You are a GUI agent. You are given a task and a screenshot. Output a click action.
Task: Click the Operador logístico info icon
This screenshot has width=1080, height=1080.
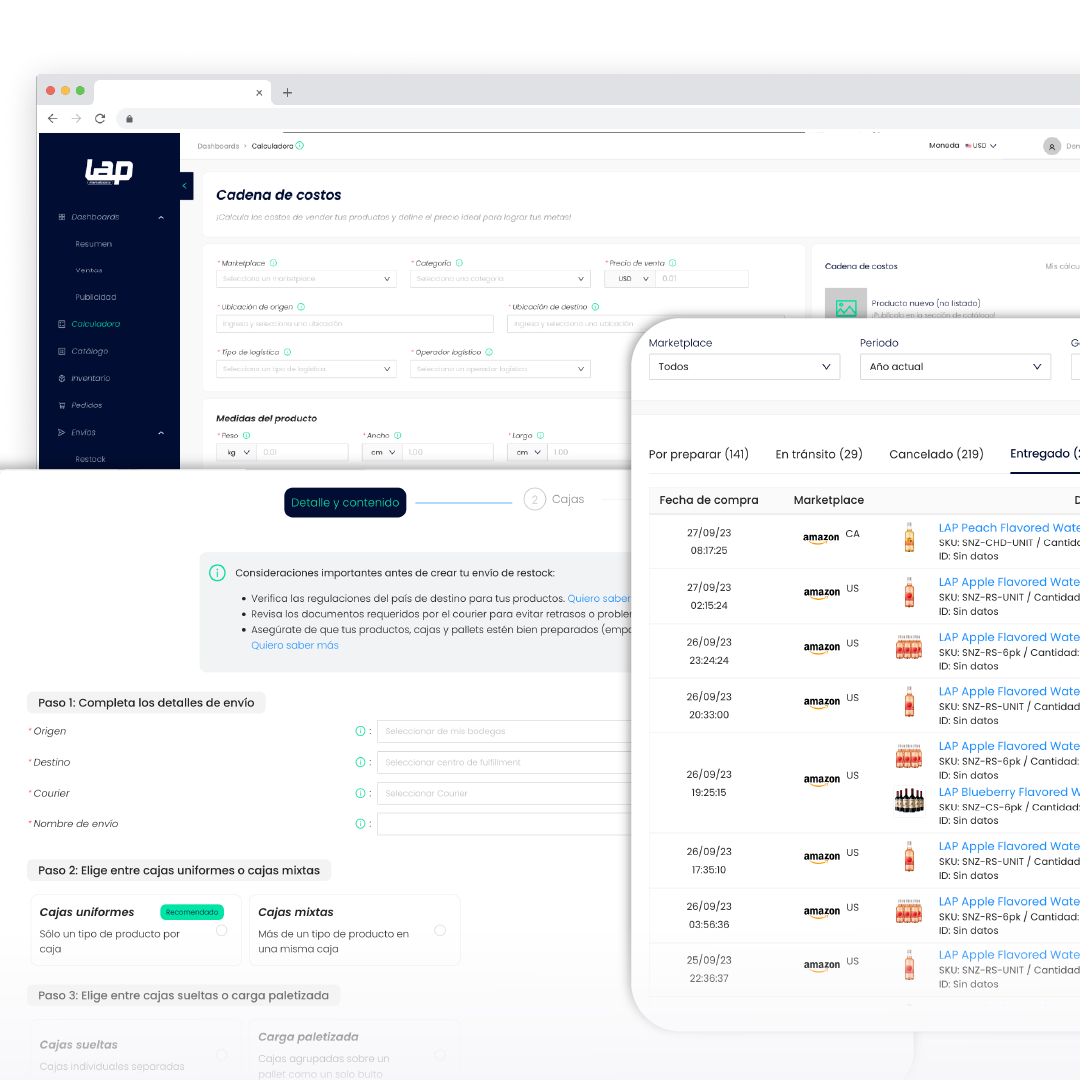click(x=489, y=352)
